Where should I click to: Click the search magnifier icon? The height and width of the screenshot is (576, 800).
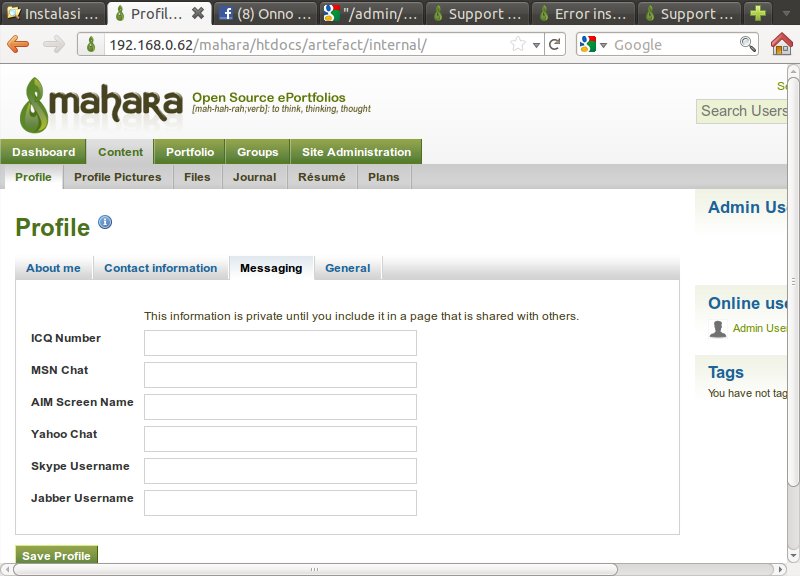pos(748,44)
